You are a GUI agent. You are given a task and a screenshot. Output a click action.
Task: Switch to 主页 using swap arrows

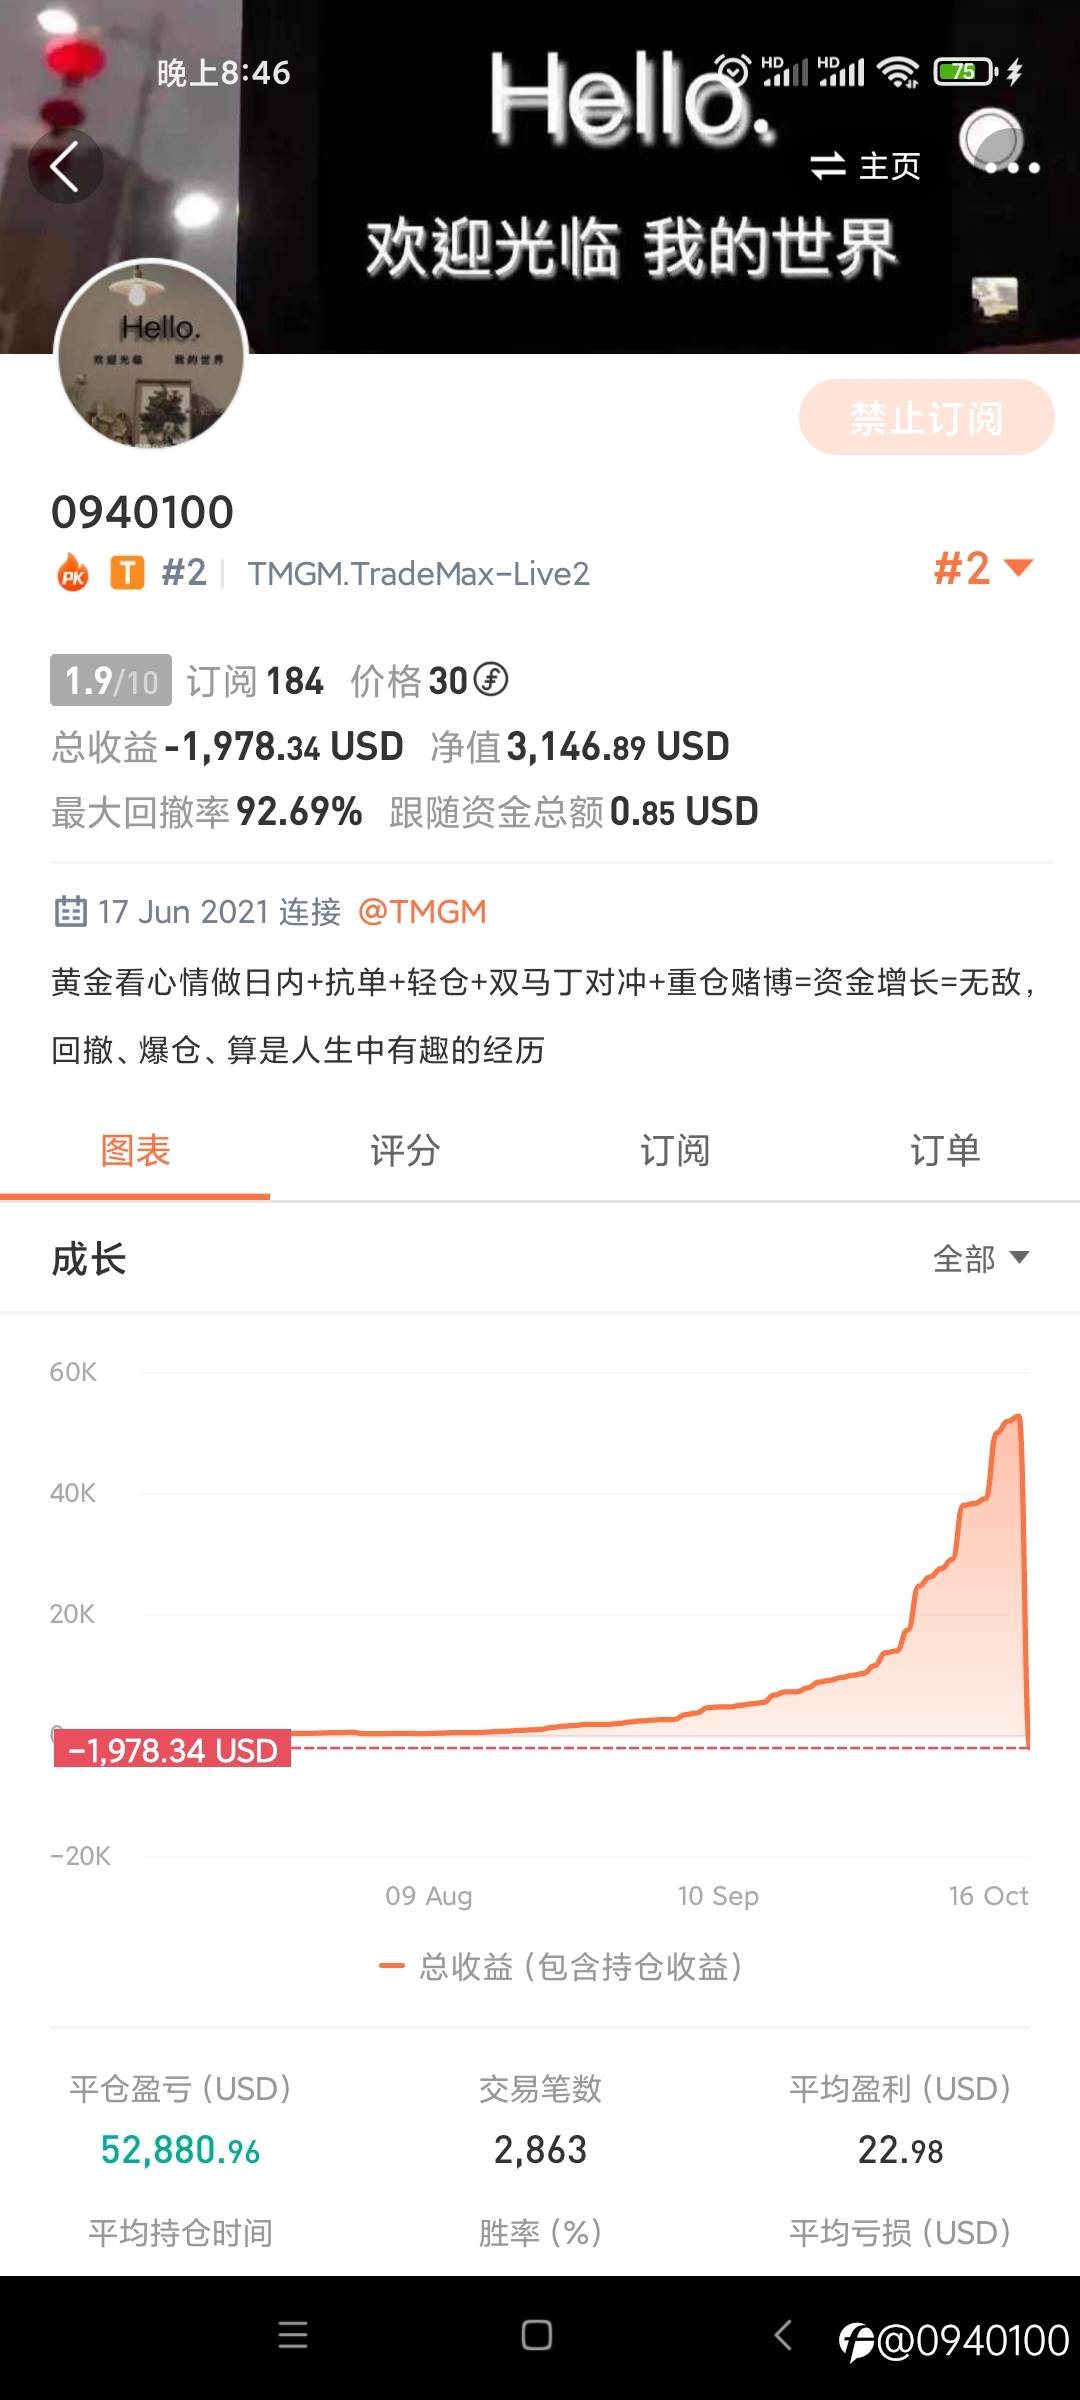864,166
